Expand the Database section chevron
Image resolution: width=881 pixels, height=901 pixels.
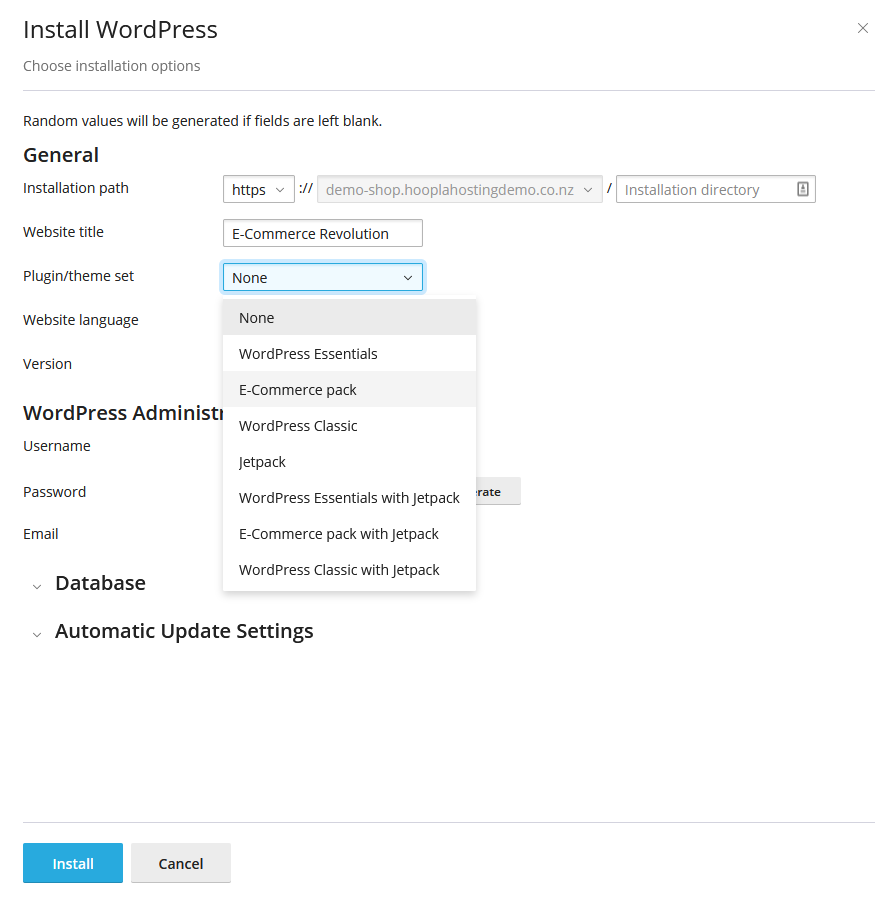pyautogui.click(x=37, y=585)
